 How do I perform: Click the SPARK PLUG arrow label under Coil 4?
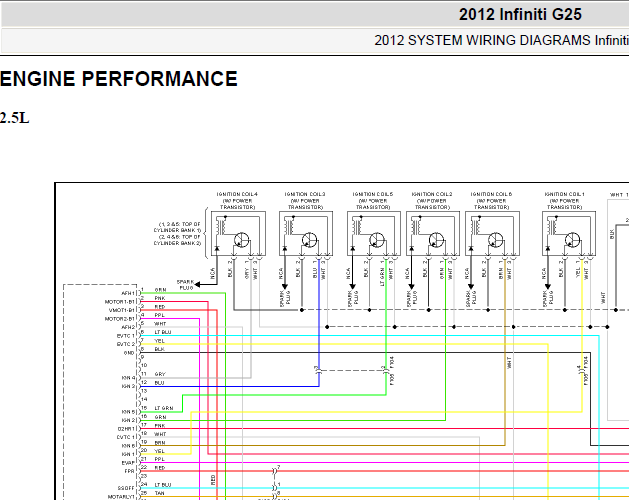click(x=186, y=285)
